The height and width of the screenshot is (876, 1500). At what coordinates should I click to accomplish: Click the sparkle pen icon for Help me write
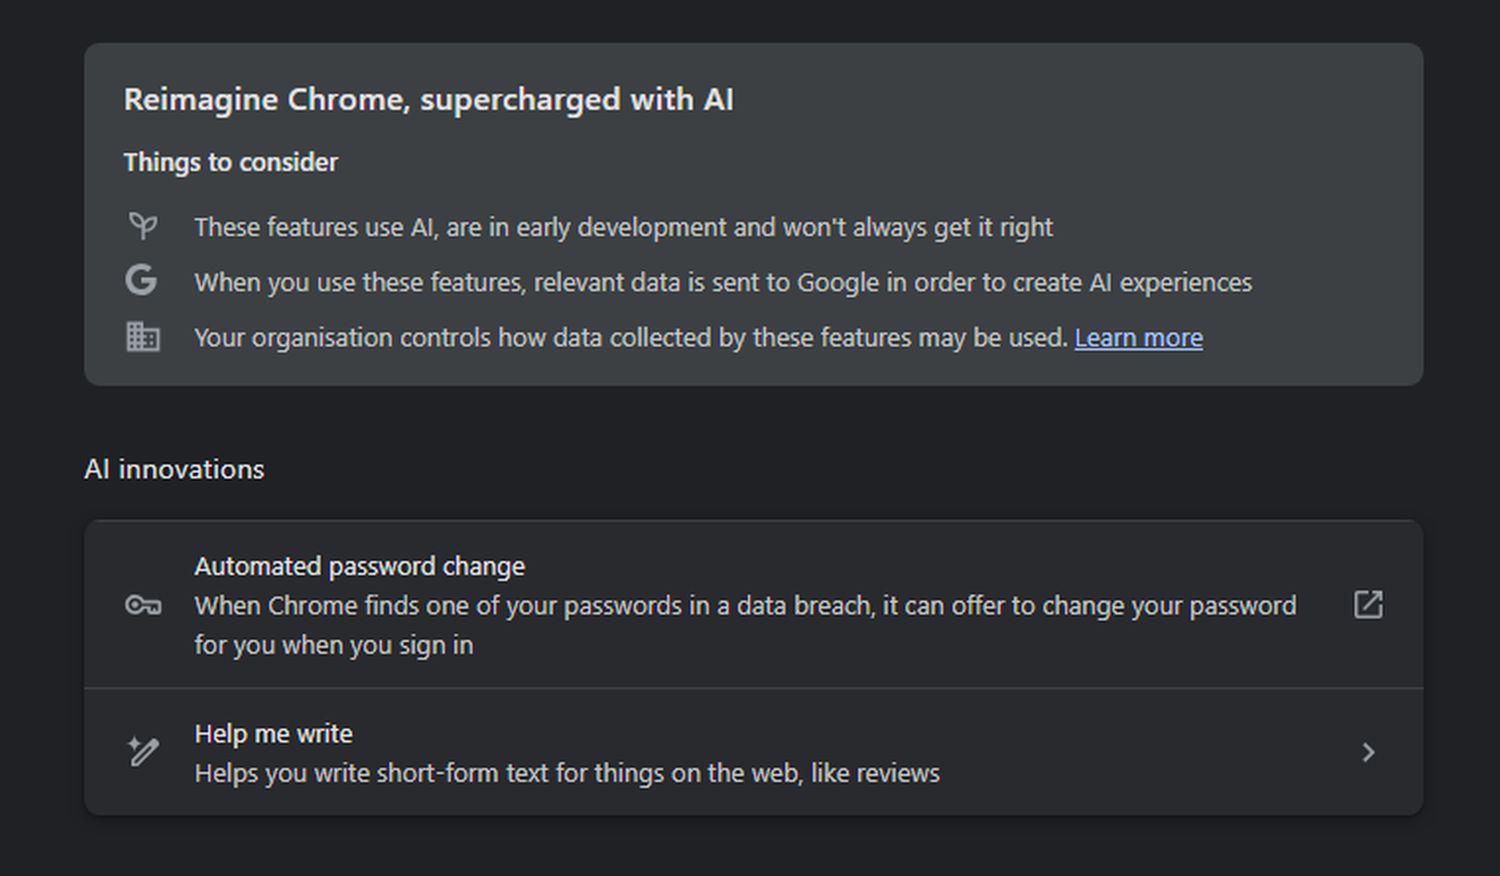143,751
